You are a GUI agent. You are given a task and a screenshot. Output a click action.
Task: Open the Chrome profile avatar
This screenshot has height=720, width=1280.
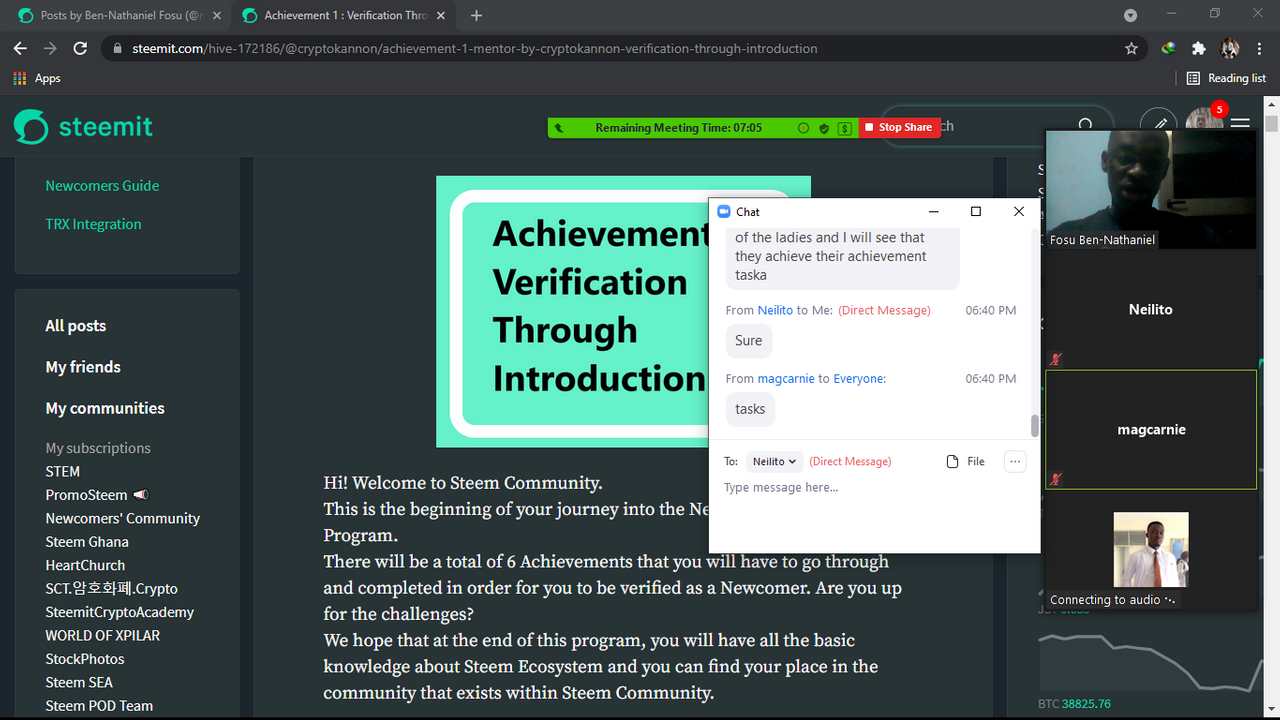[x=1230, y=48]
